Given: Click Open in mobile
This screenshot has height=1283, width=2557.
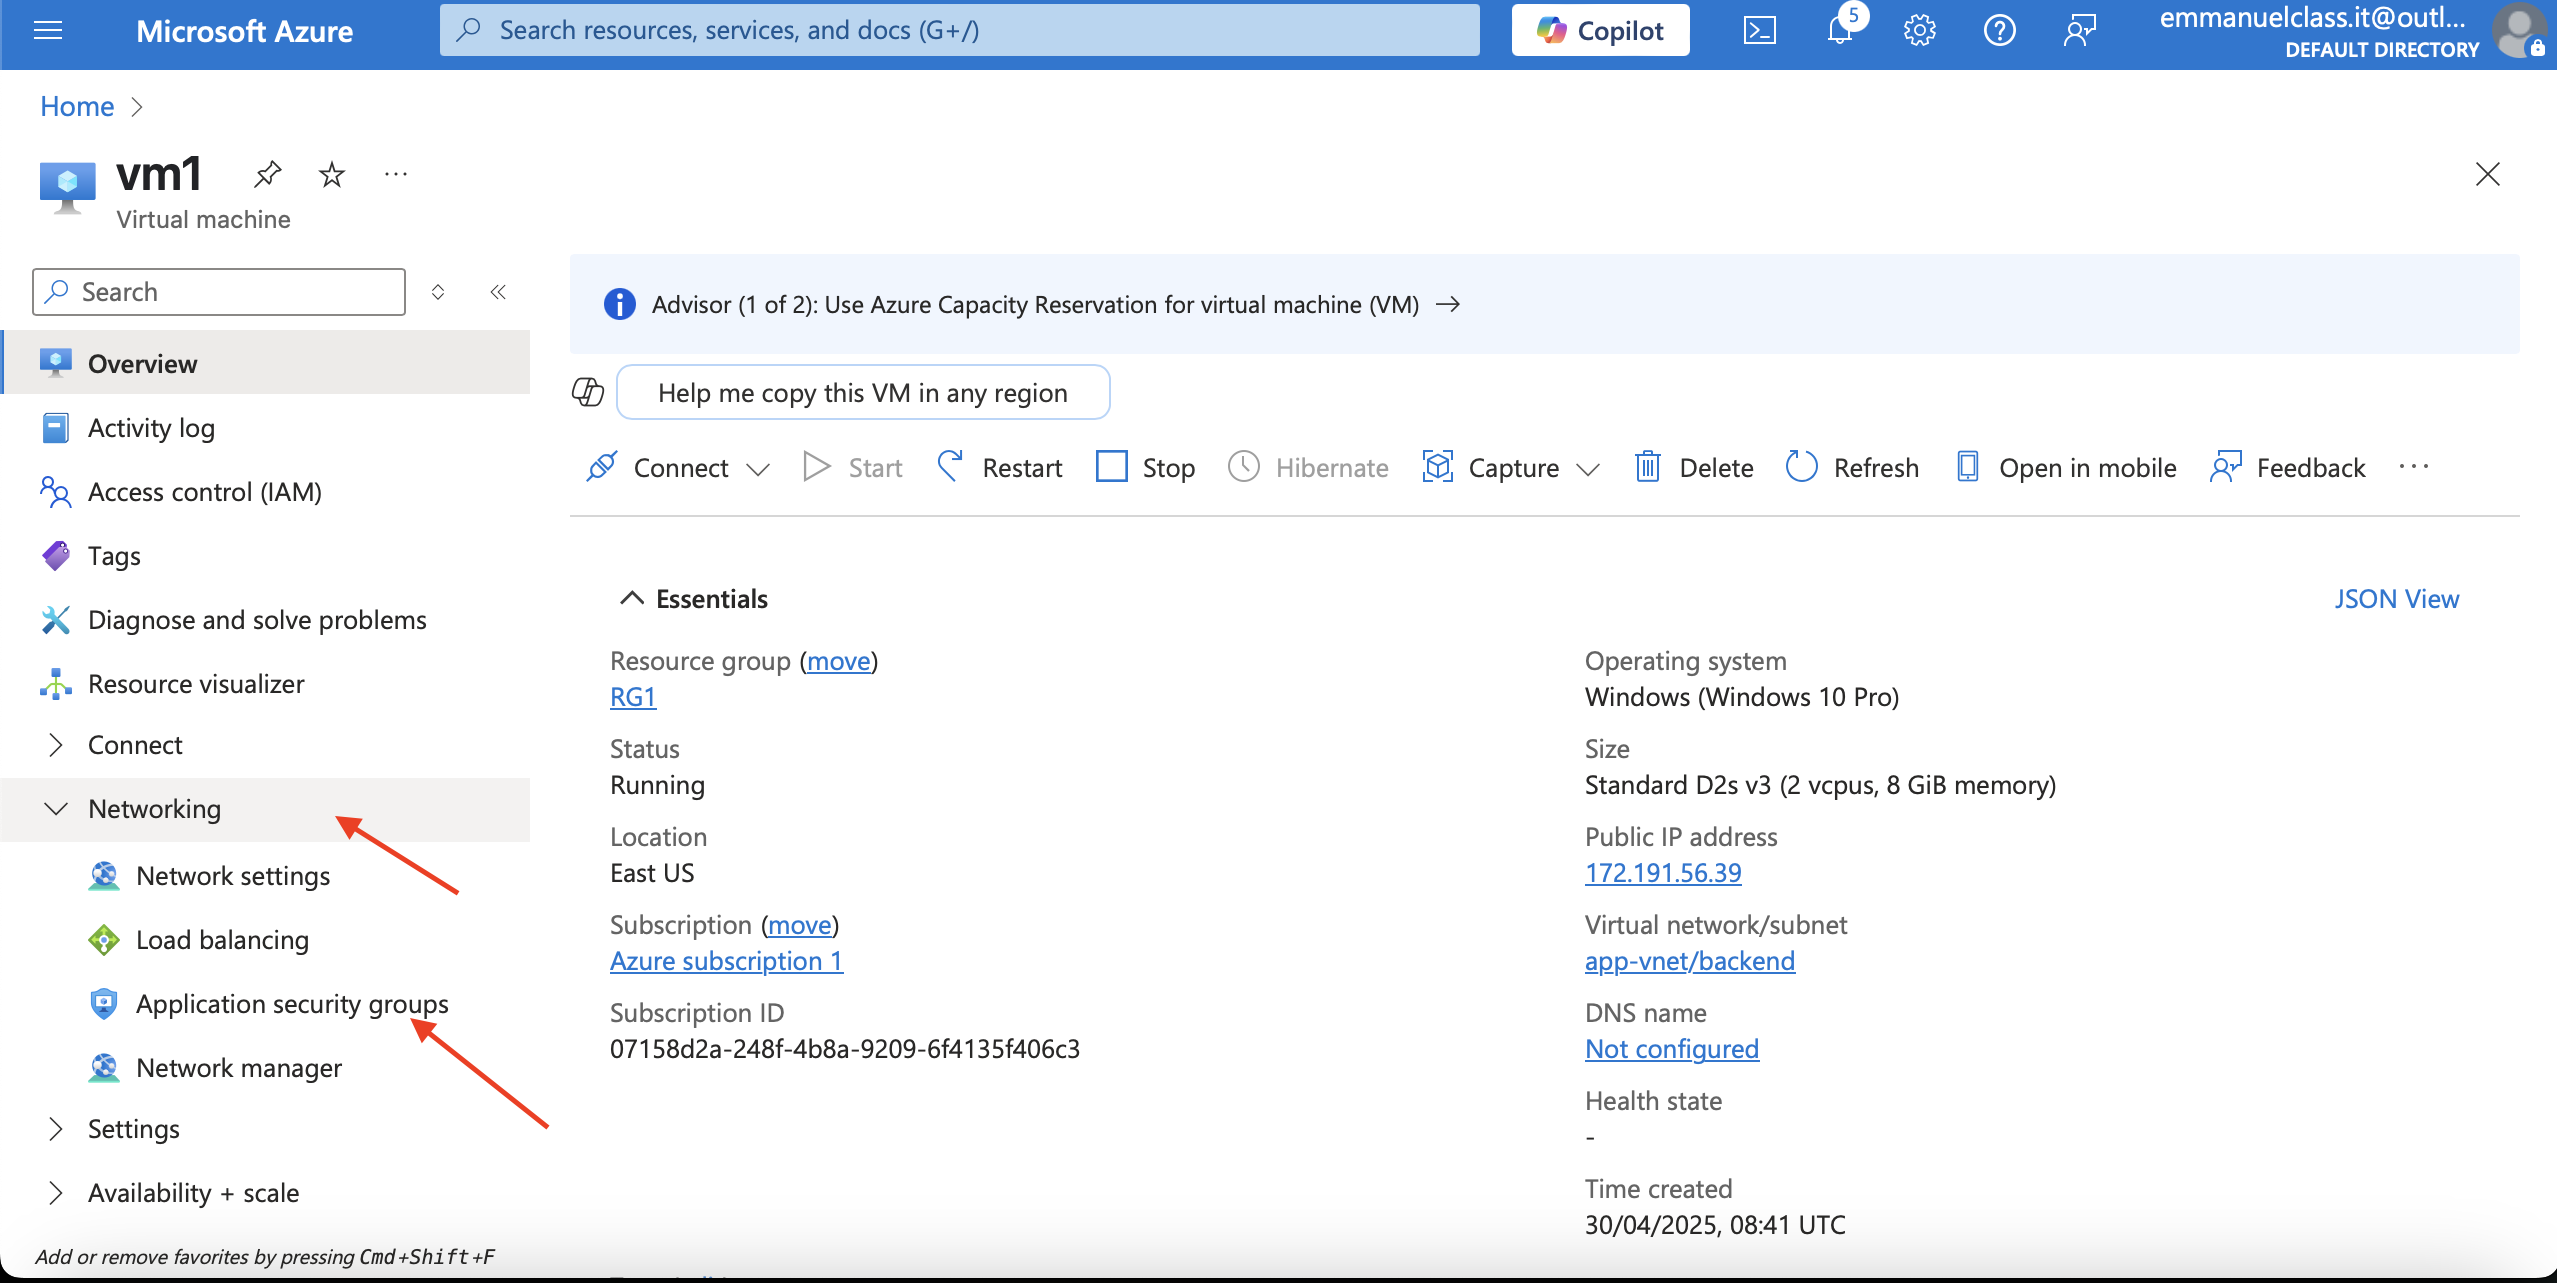Looking at the screenshot, I should click(x=2066, y=467).
